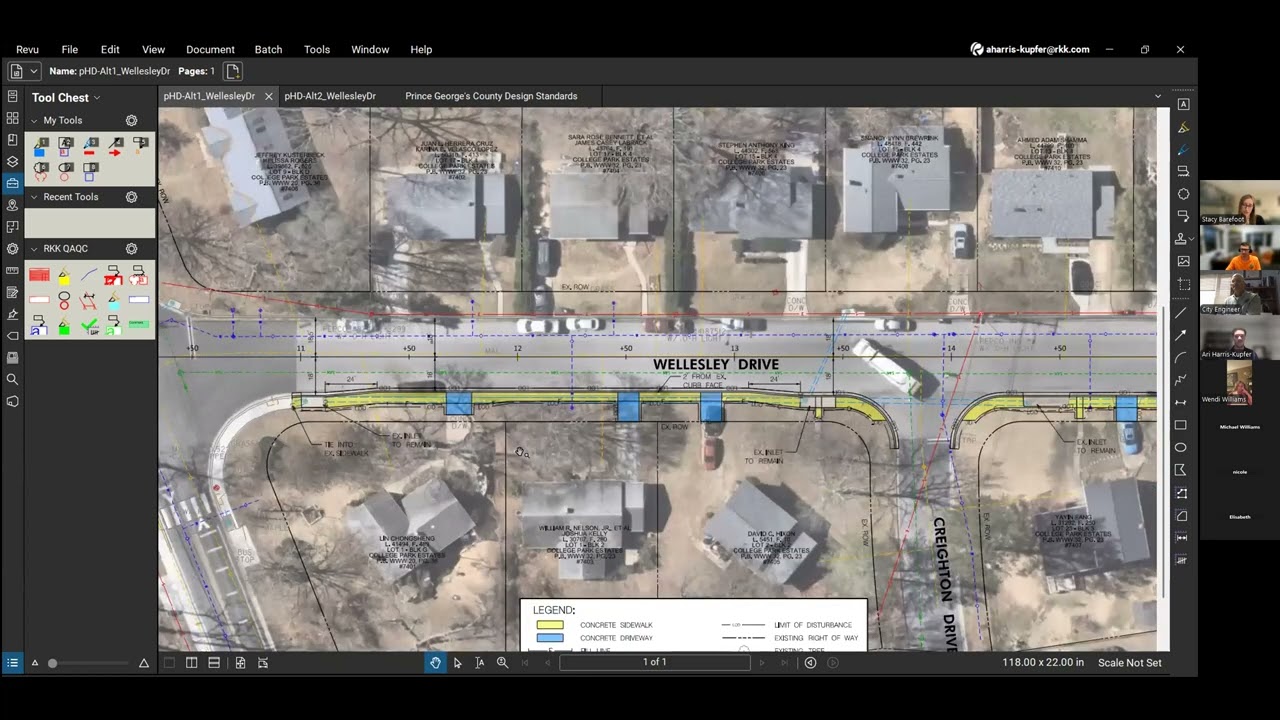1280x720 pixels.
Task: Open the Properties gear panel icon
Action: pyautogui.click(x=12, y=248)
